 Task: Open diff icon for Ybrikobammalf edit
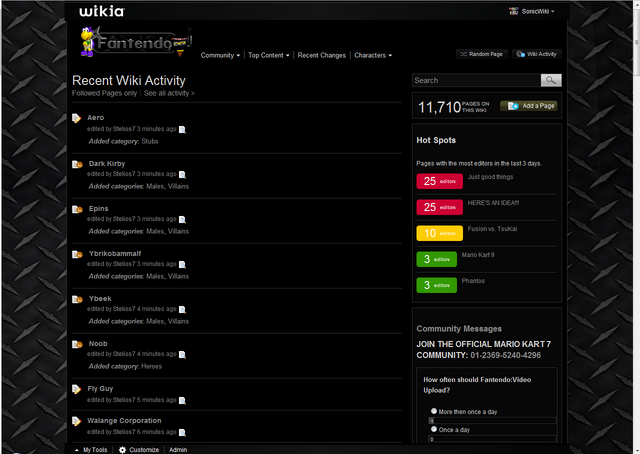182,265
